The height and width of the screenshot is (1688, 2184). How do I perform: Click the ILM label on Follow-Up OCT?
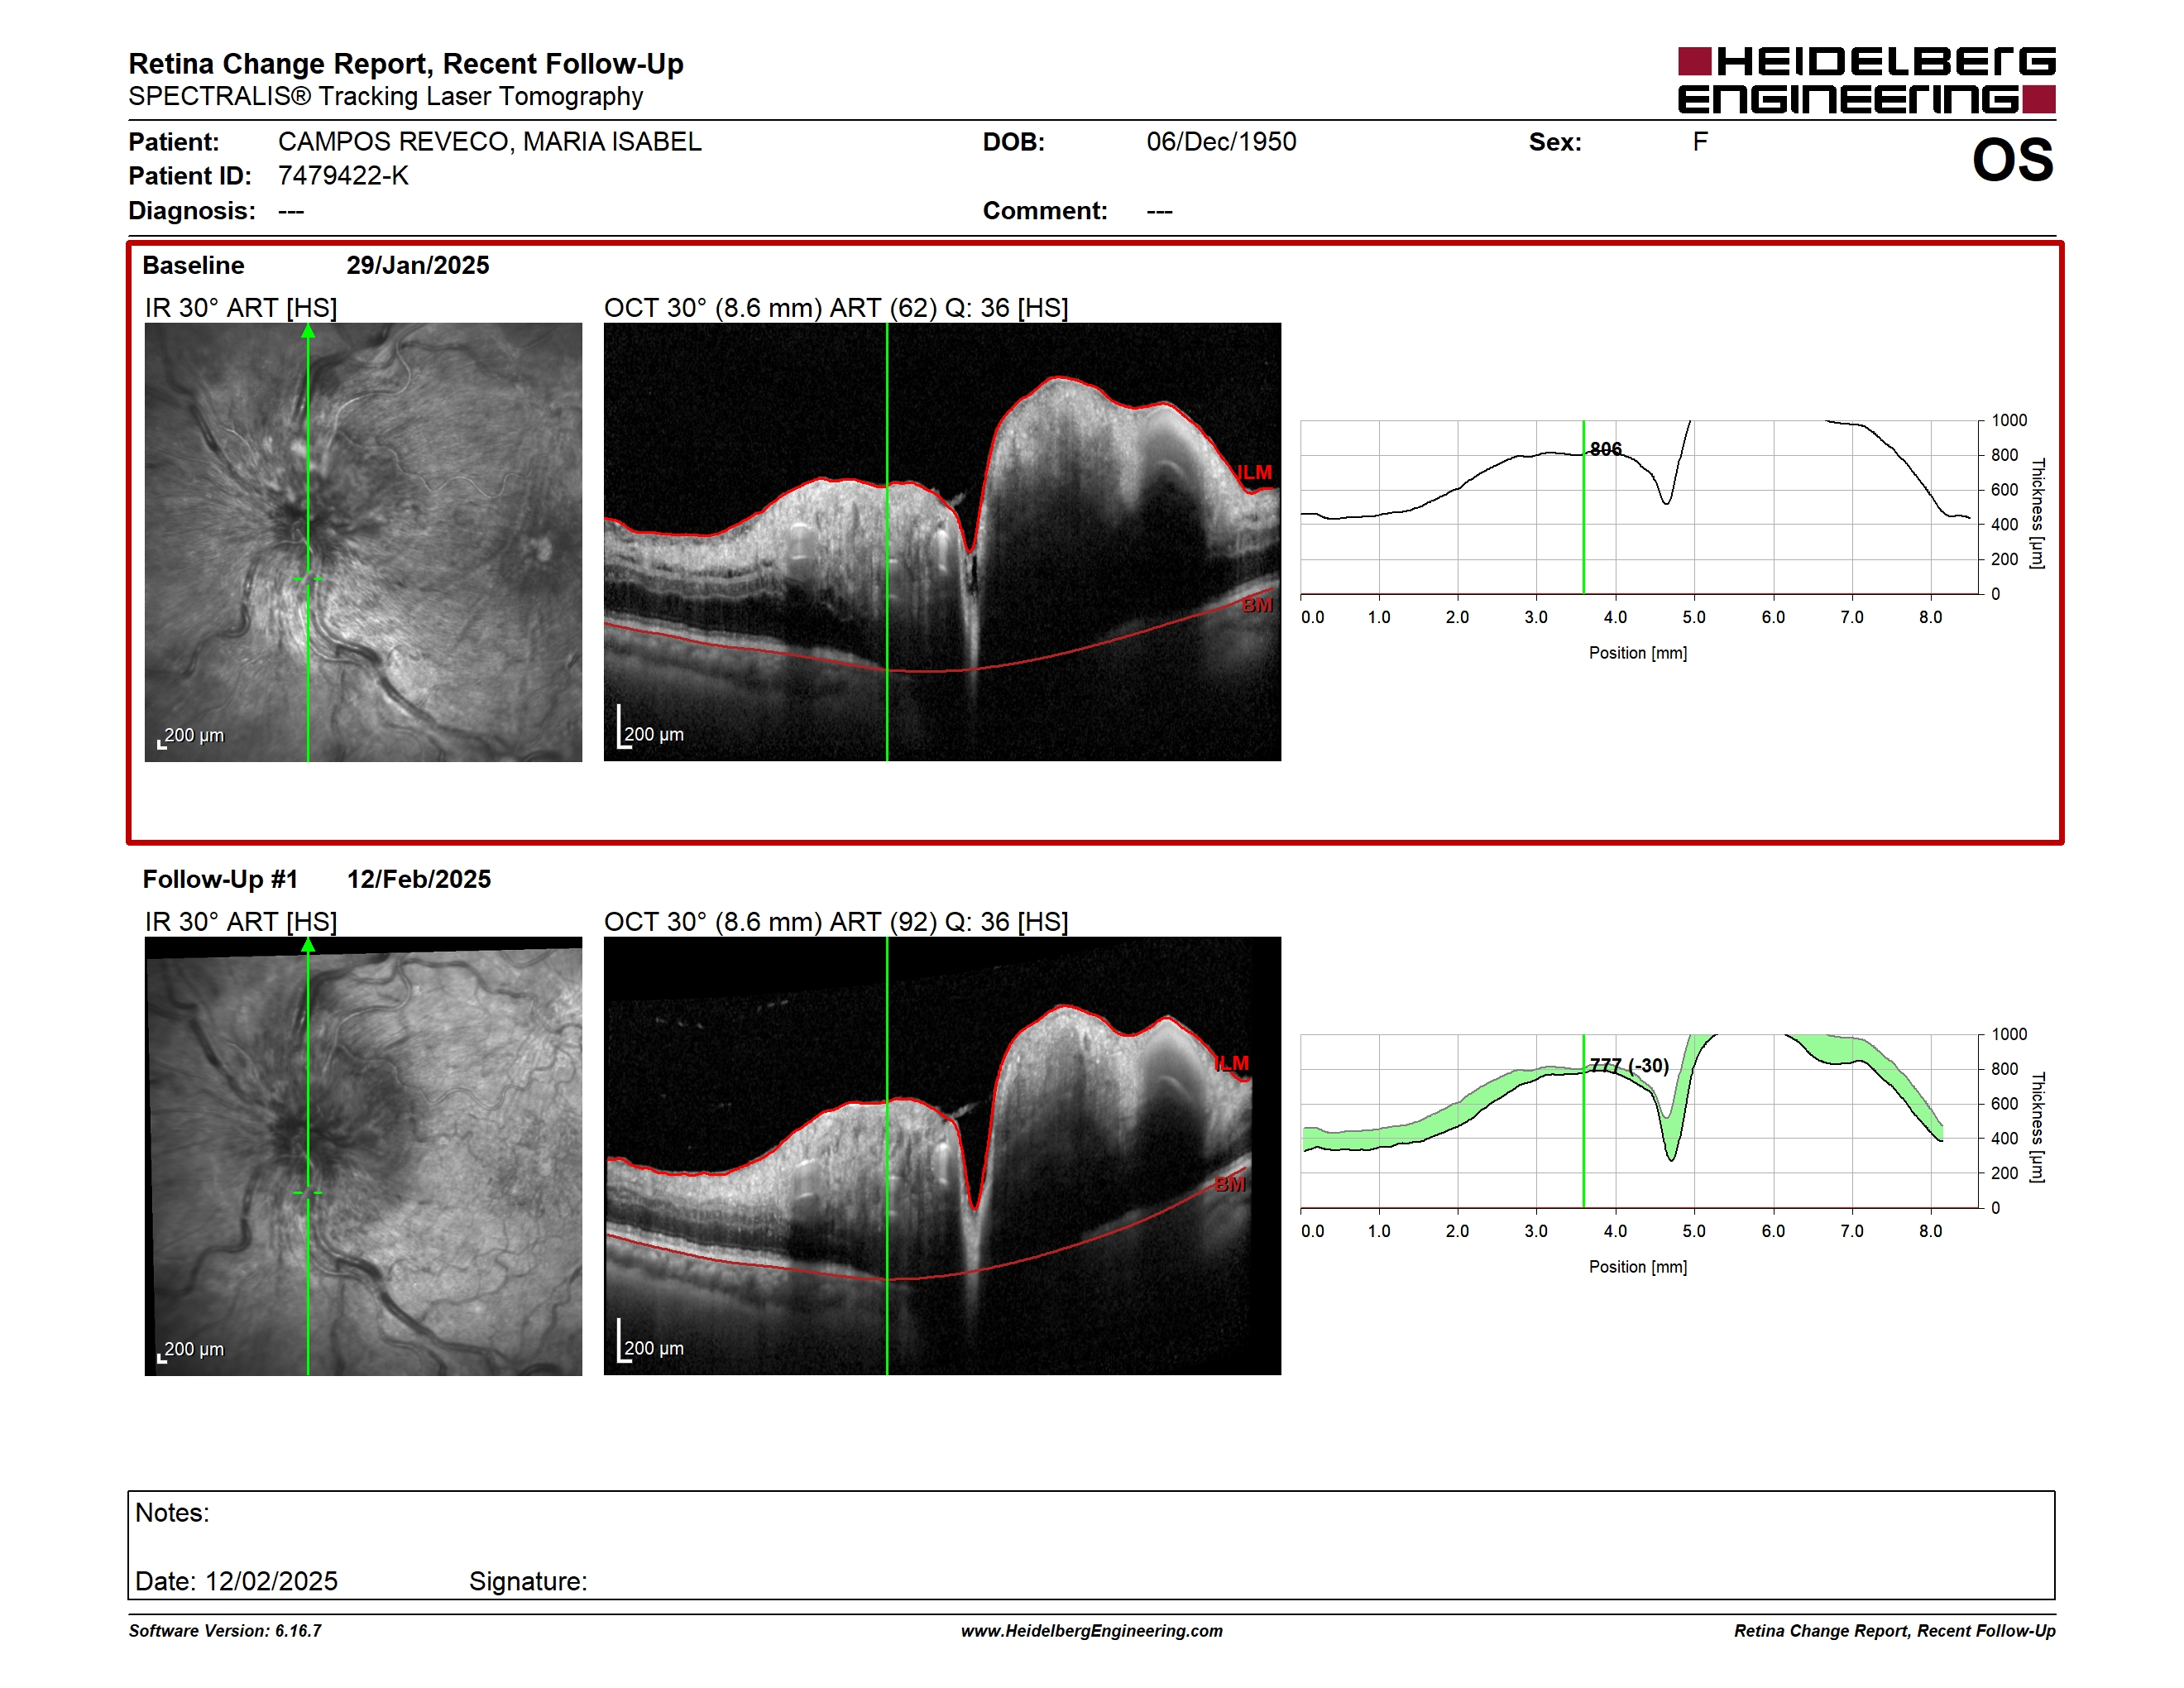tap(1231, 1063)
